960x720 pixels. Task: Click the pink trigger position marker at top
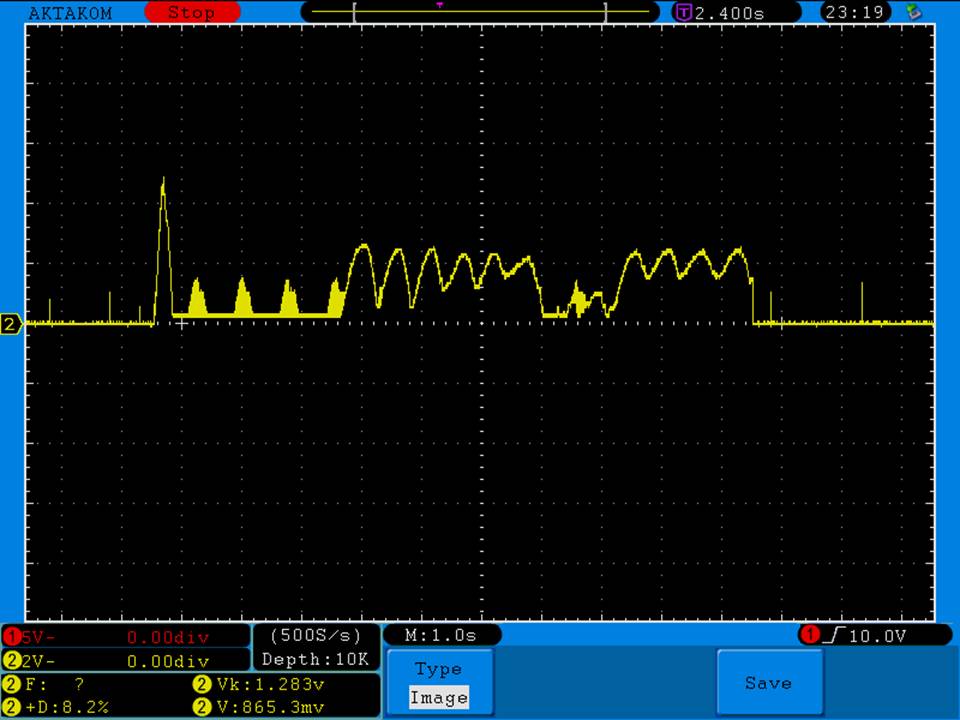pyautogui.click(x=439, y=5)
